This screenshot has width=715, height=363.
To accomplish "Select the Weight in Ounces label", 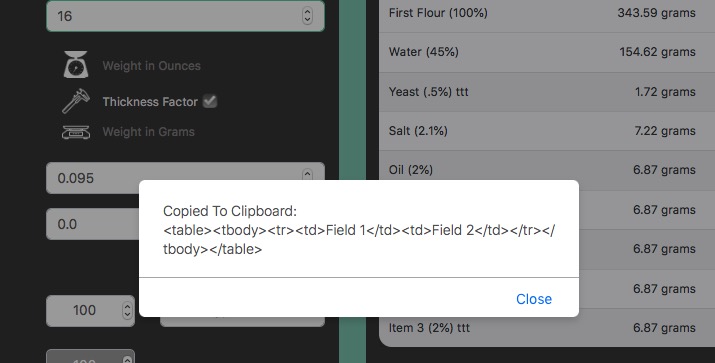I will [x=151, y=66].
